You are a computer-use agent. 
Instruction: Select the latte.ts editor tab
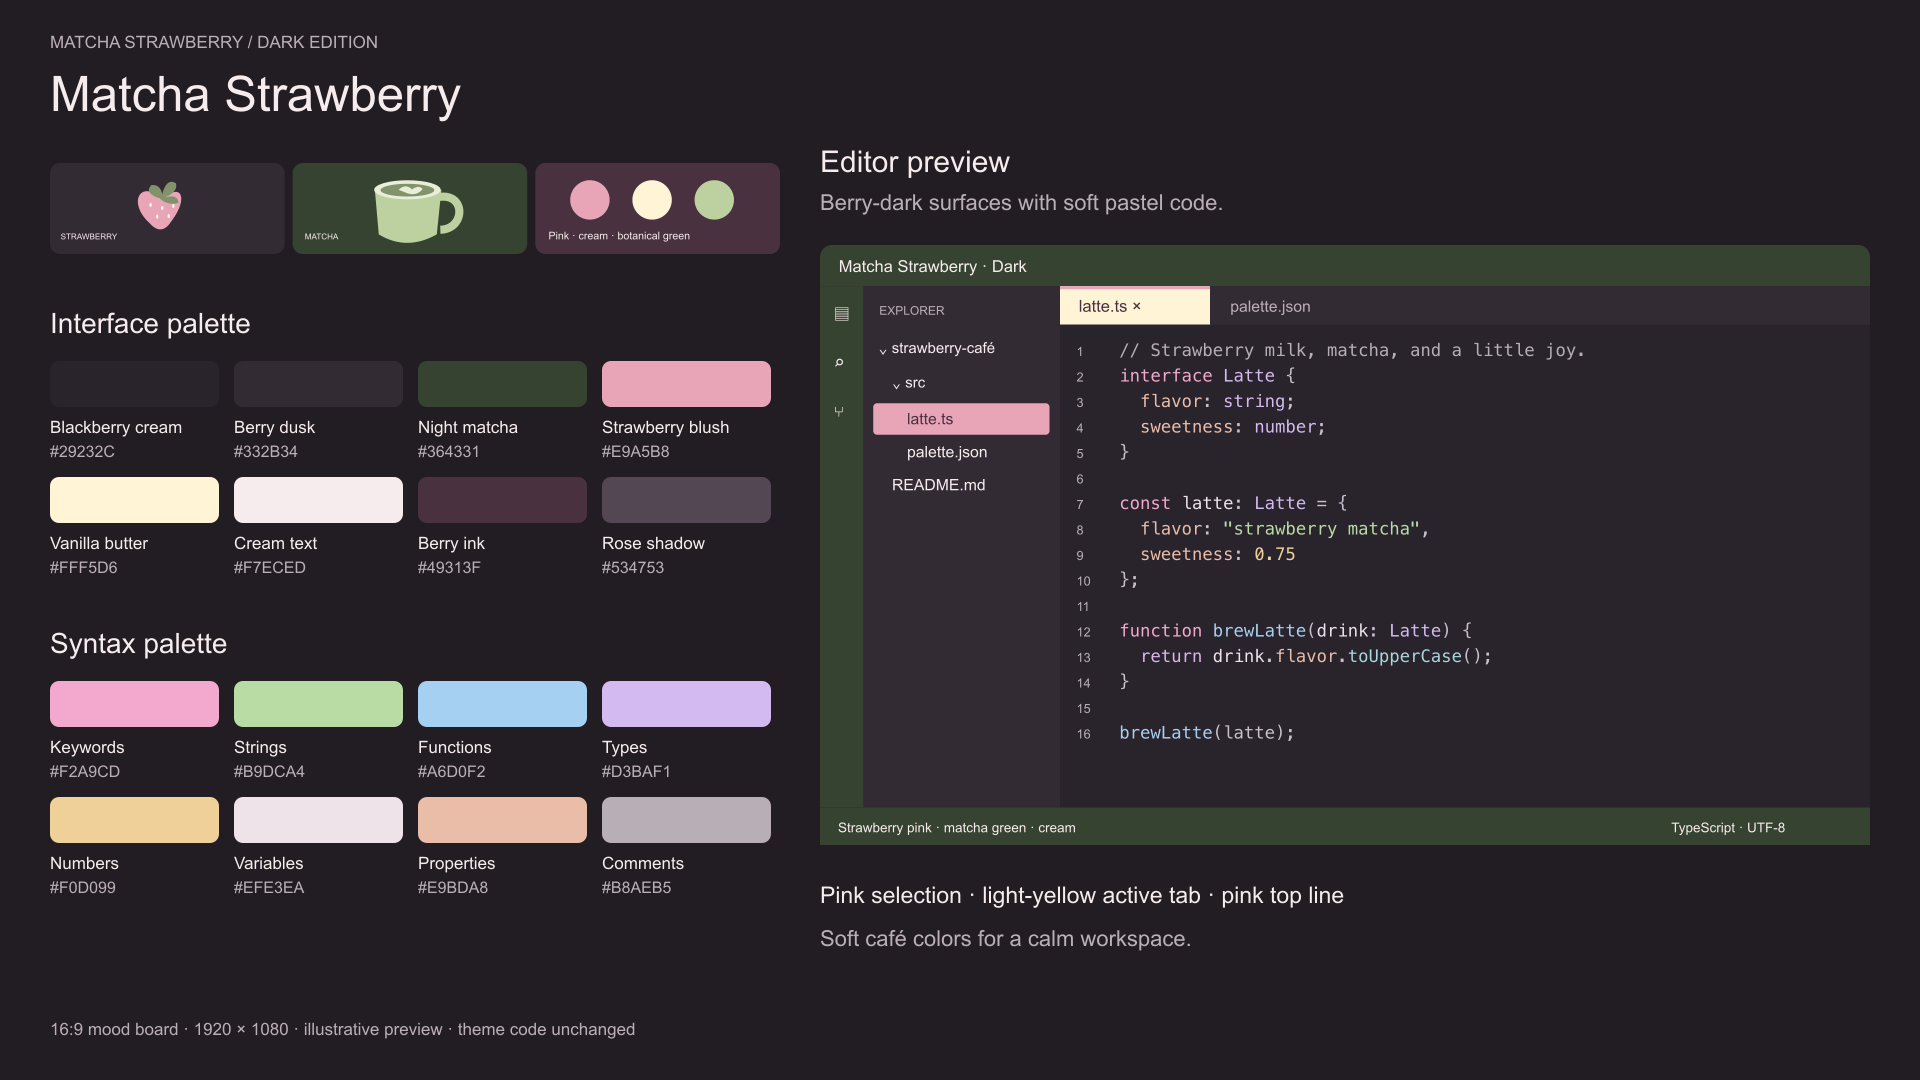1134,306
